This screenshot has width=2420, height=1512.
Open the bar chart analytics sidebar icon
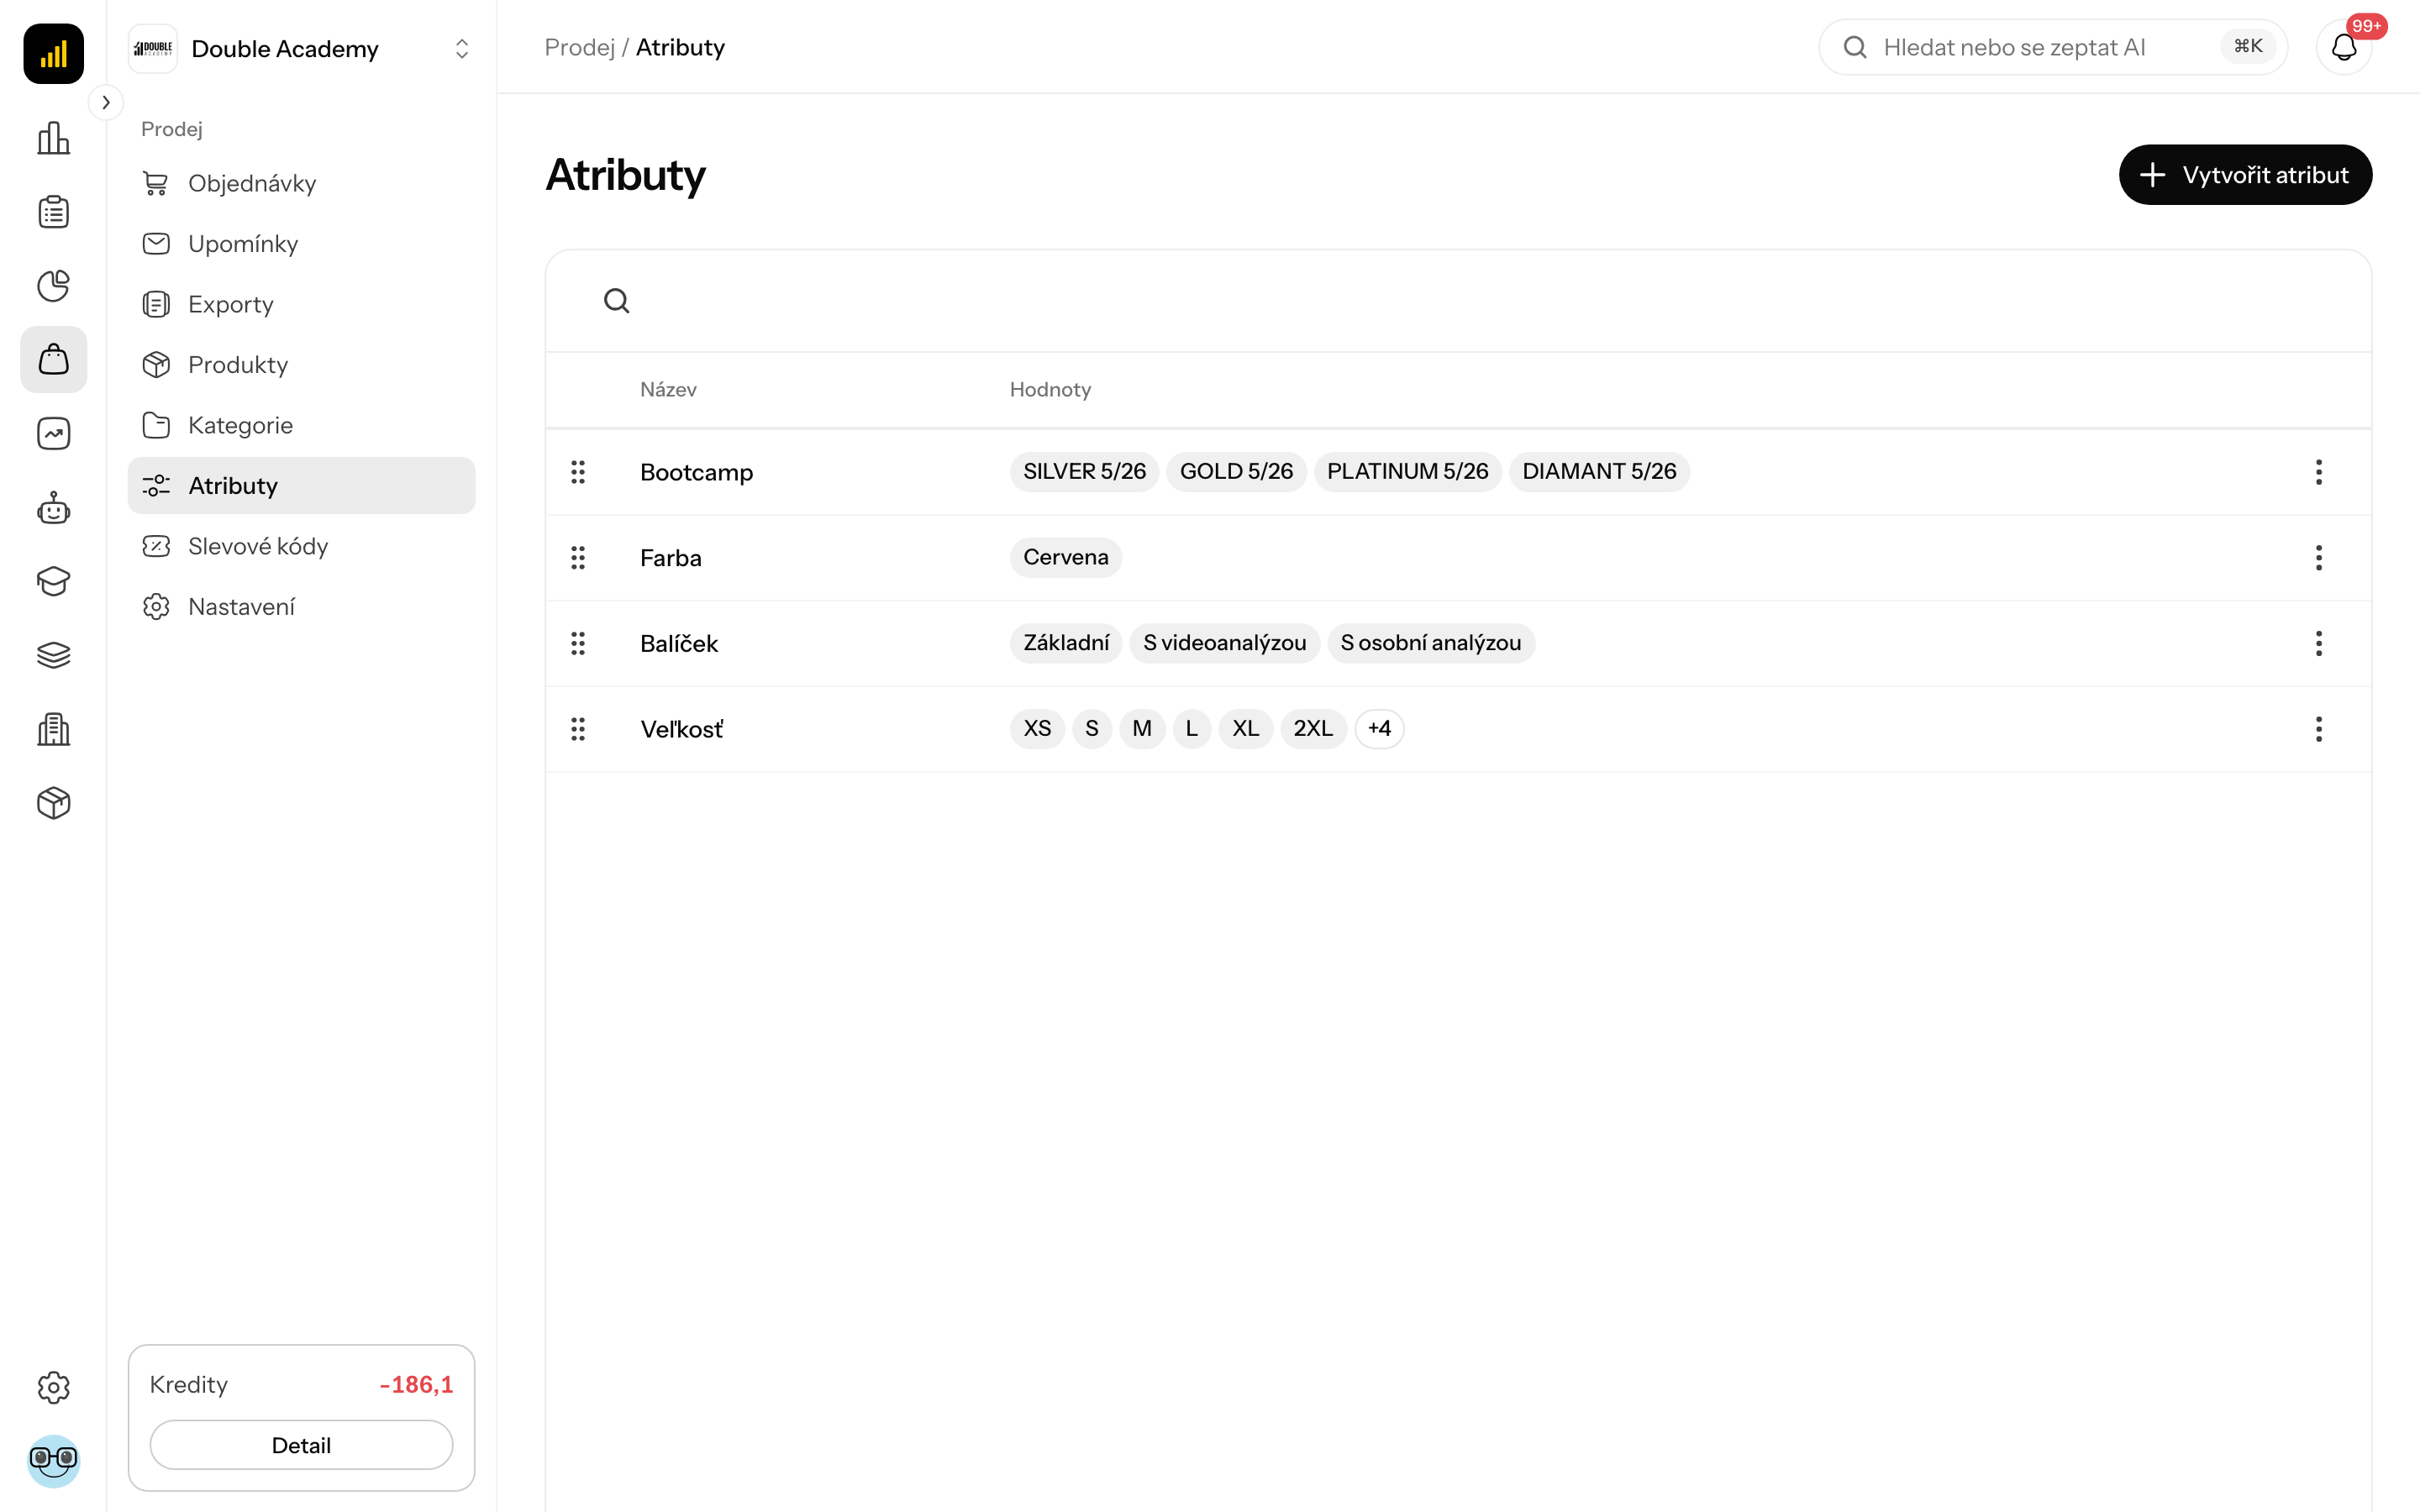click(x=53, y=138)
